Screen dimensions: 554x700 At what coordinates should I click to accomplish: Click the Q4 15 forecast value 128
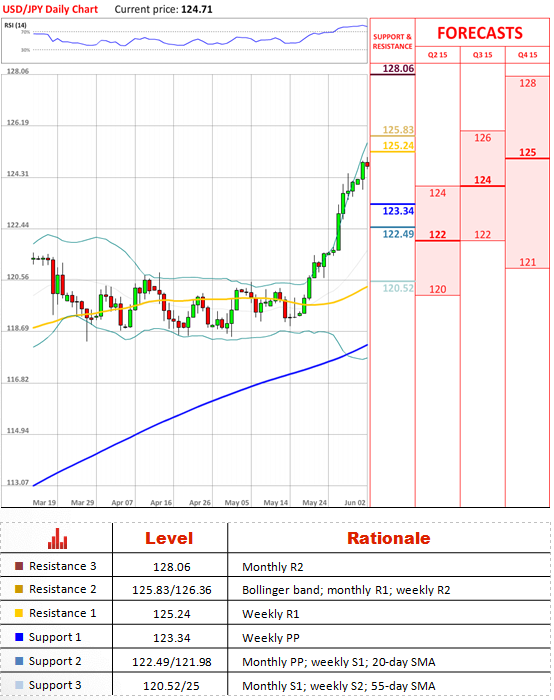tap(528, 83)
